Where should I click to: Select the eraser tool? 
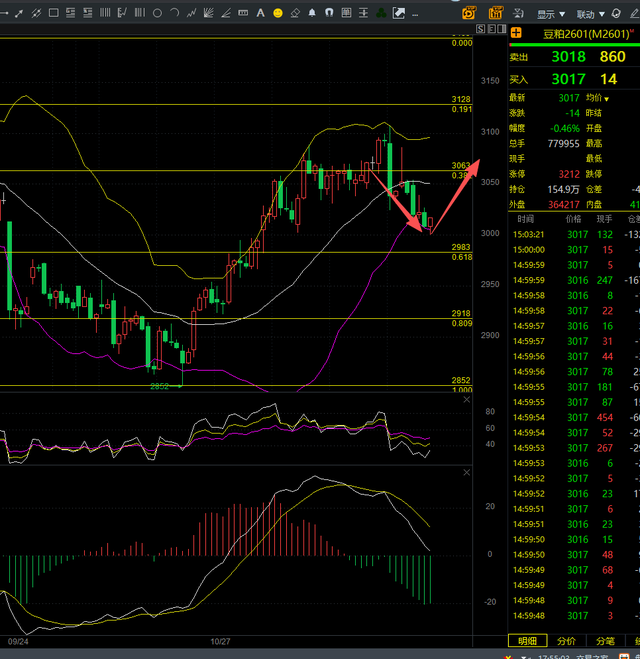(295, 13)
